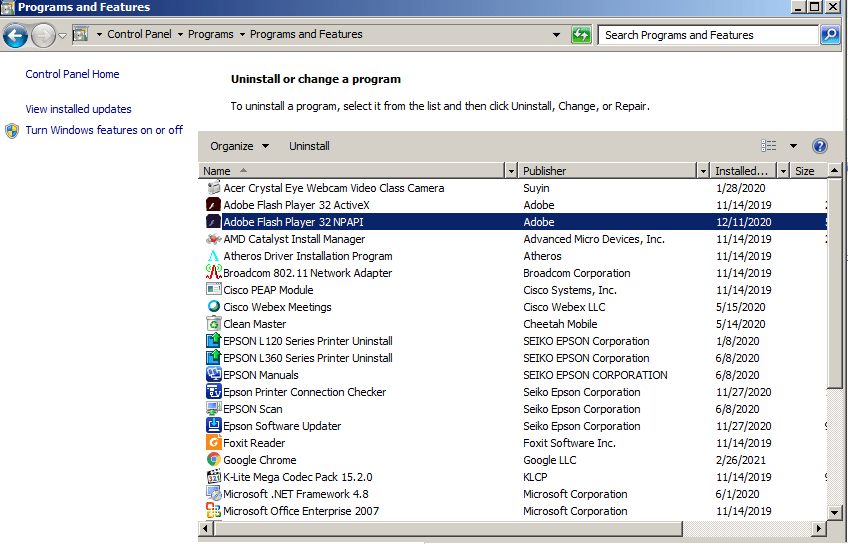The height and width of the screenshot is (544, 848).
Task: Select the Cheetah Mobile publisher cell
Action: click(560, 324)
